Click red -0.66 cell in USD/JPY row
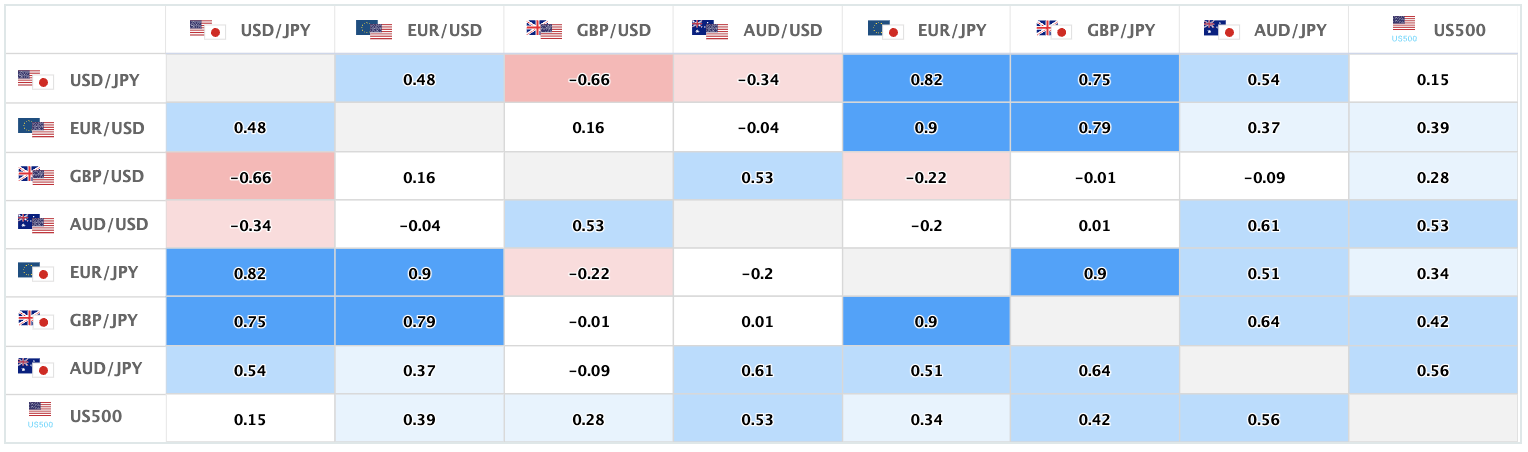This screenshot has height=452, width=1528. [x=588, y=79]
